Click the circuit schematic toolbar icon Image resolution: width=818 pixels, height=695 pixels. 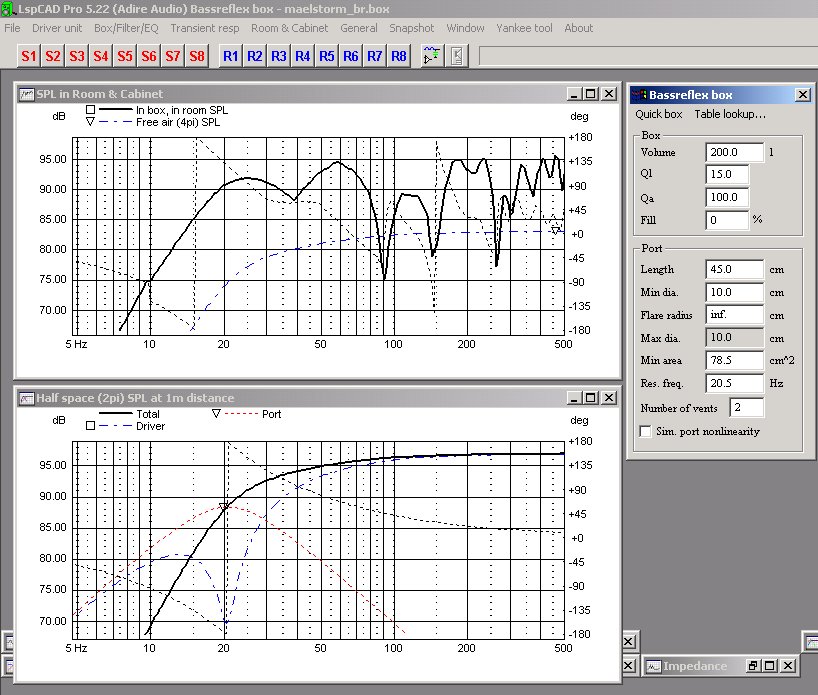431,56
